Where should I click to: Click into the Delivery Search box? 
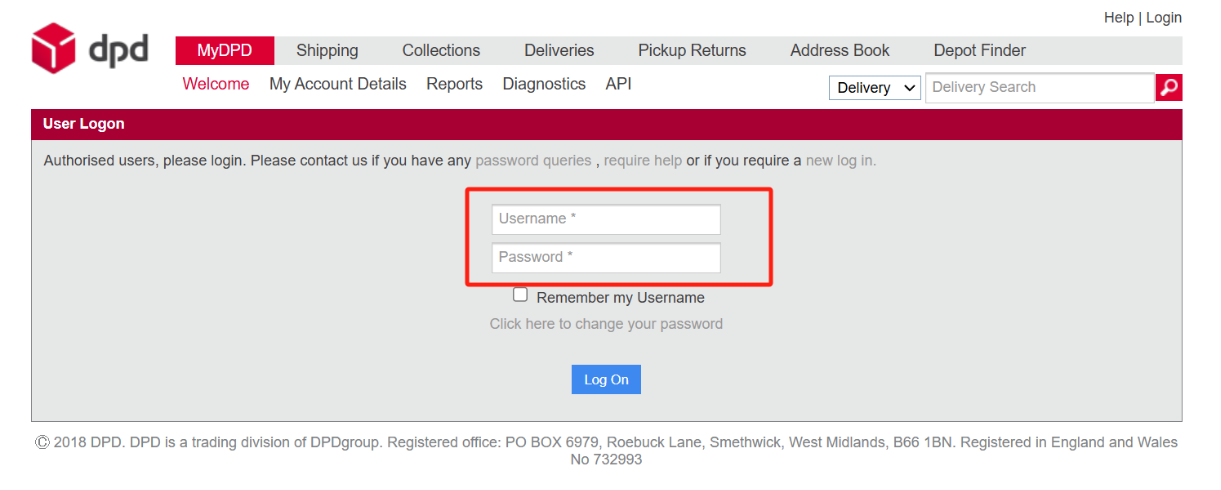(x=1039, y=88)
